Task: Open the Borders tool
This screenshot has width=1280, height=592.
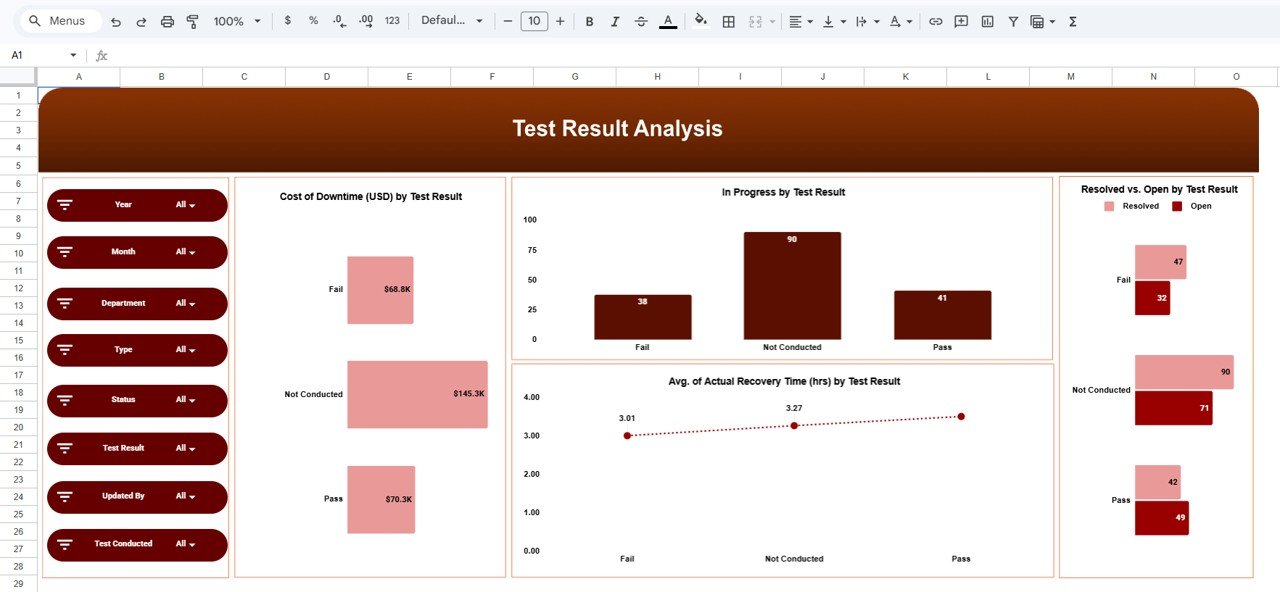Action: point(727,20)
